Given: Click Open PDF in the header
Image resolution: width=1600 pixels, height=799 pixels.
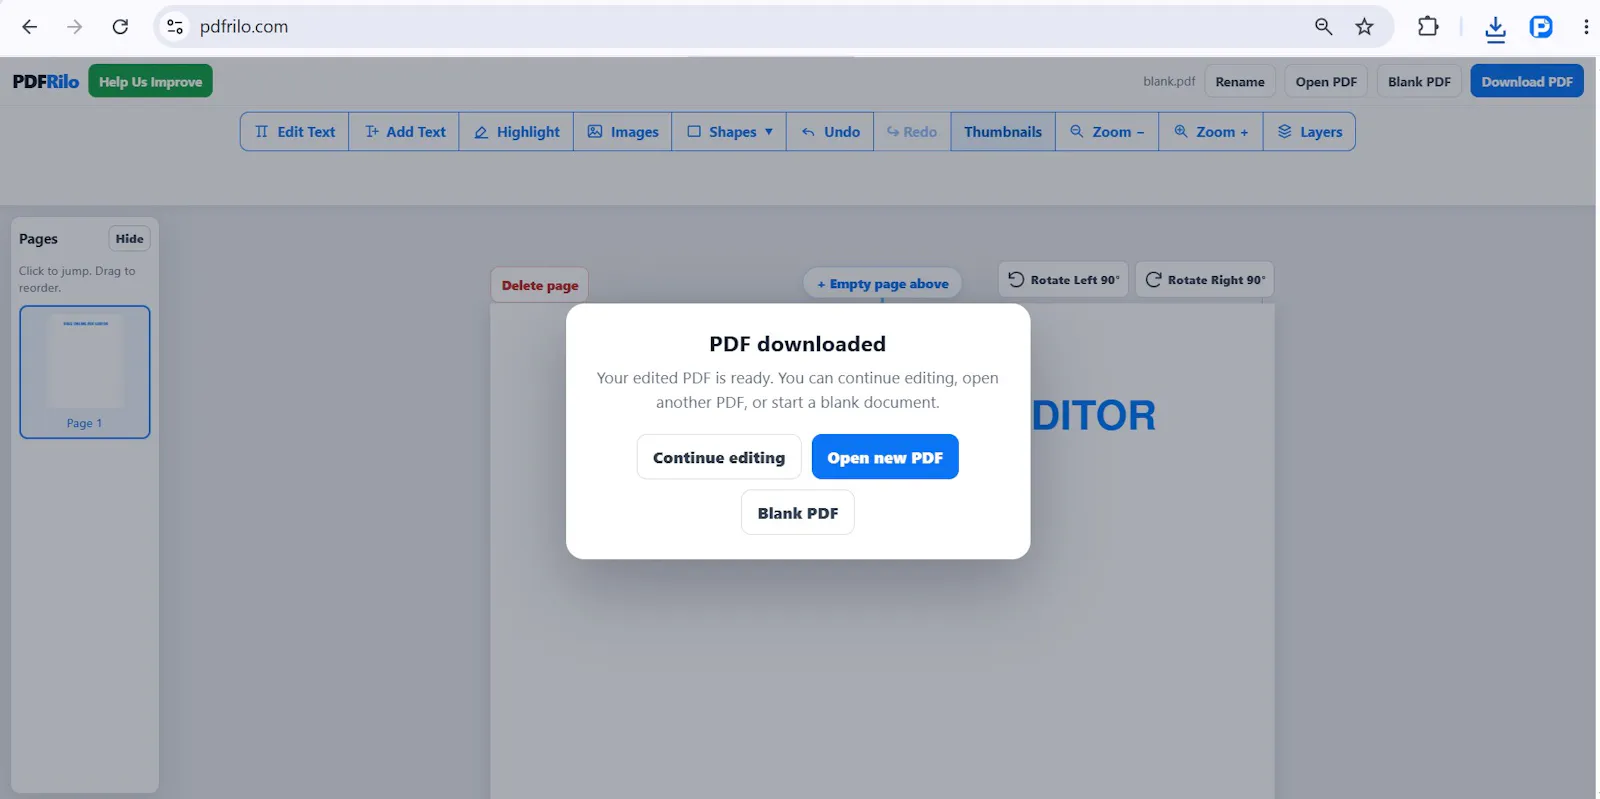Looking at the screenshot, I should tap(1326, 81).
